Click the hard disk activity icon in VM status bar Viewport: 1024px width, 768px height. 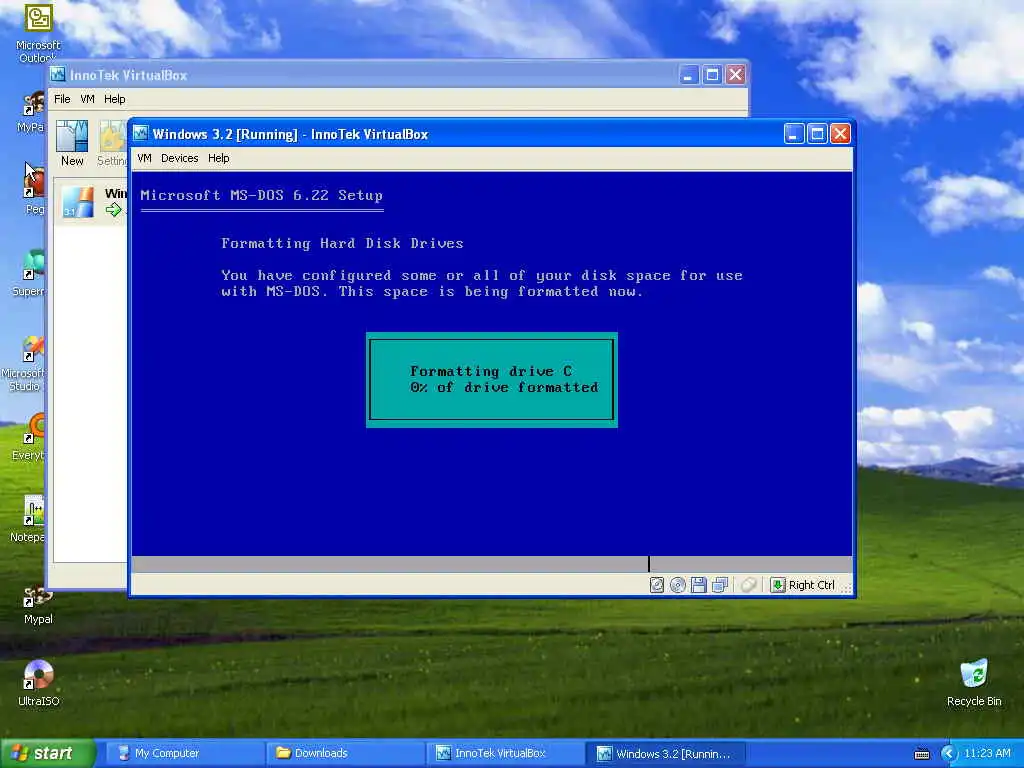click(x=657, y=585)
